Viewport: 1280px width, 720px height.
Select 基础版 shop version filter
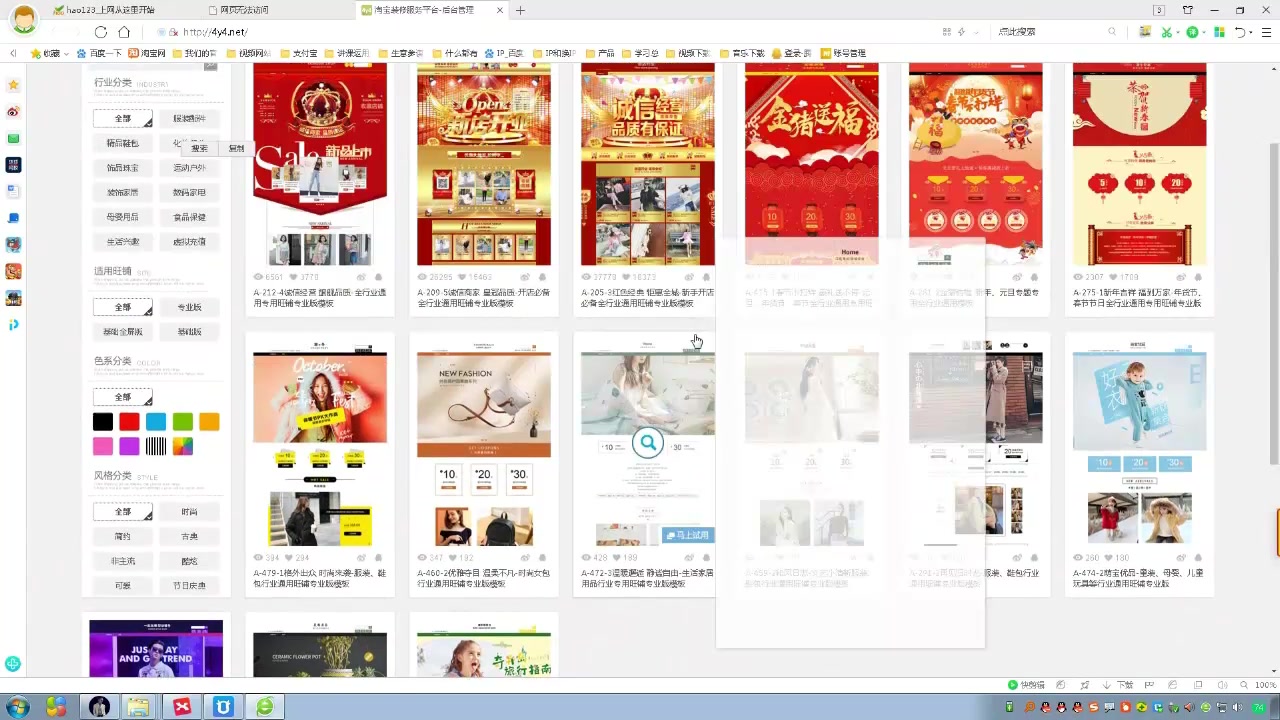click(189, 331)
